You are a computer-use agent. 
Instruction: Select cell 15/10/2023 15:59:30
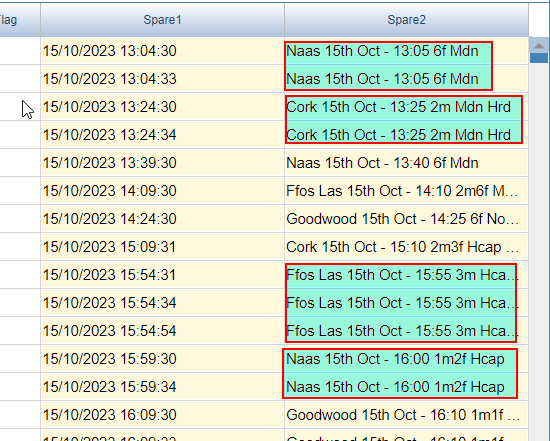coord(162,359)
